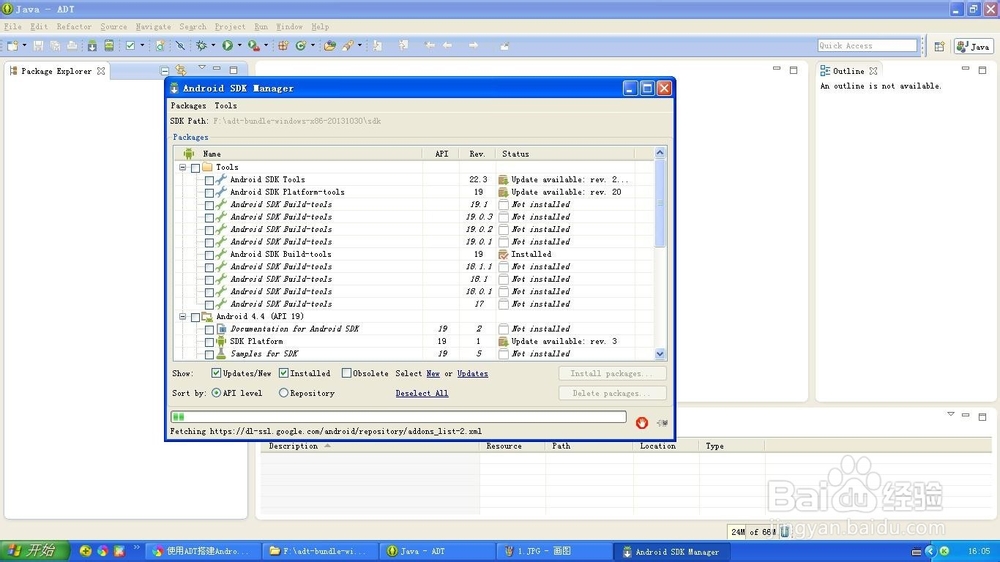Collapse the Tools tree node
1000x562 pixels.
182,167
